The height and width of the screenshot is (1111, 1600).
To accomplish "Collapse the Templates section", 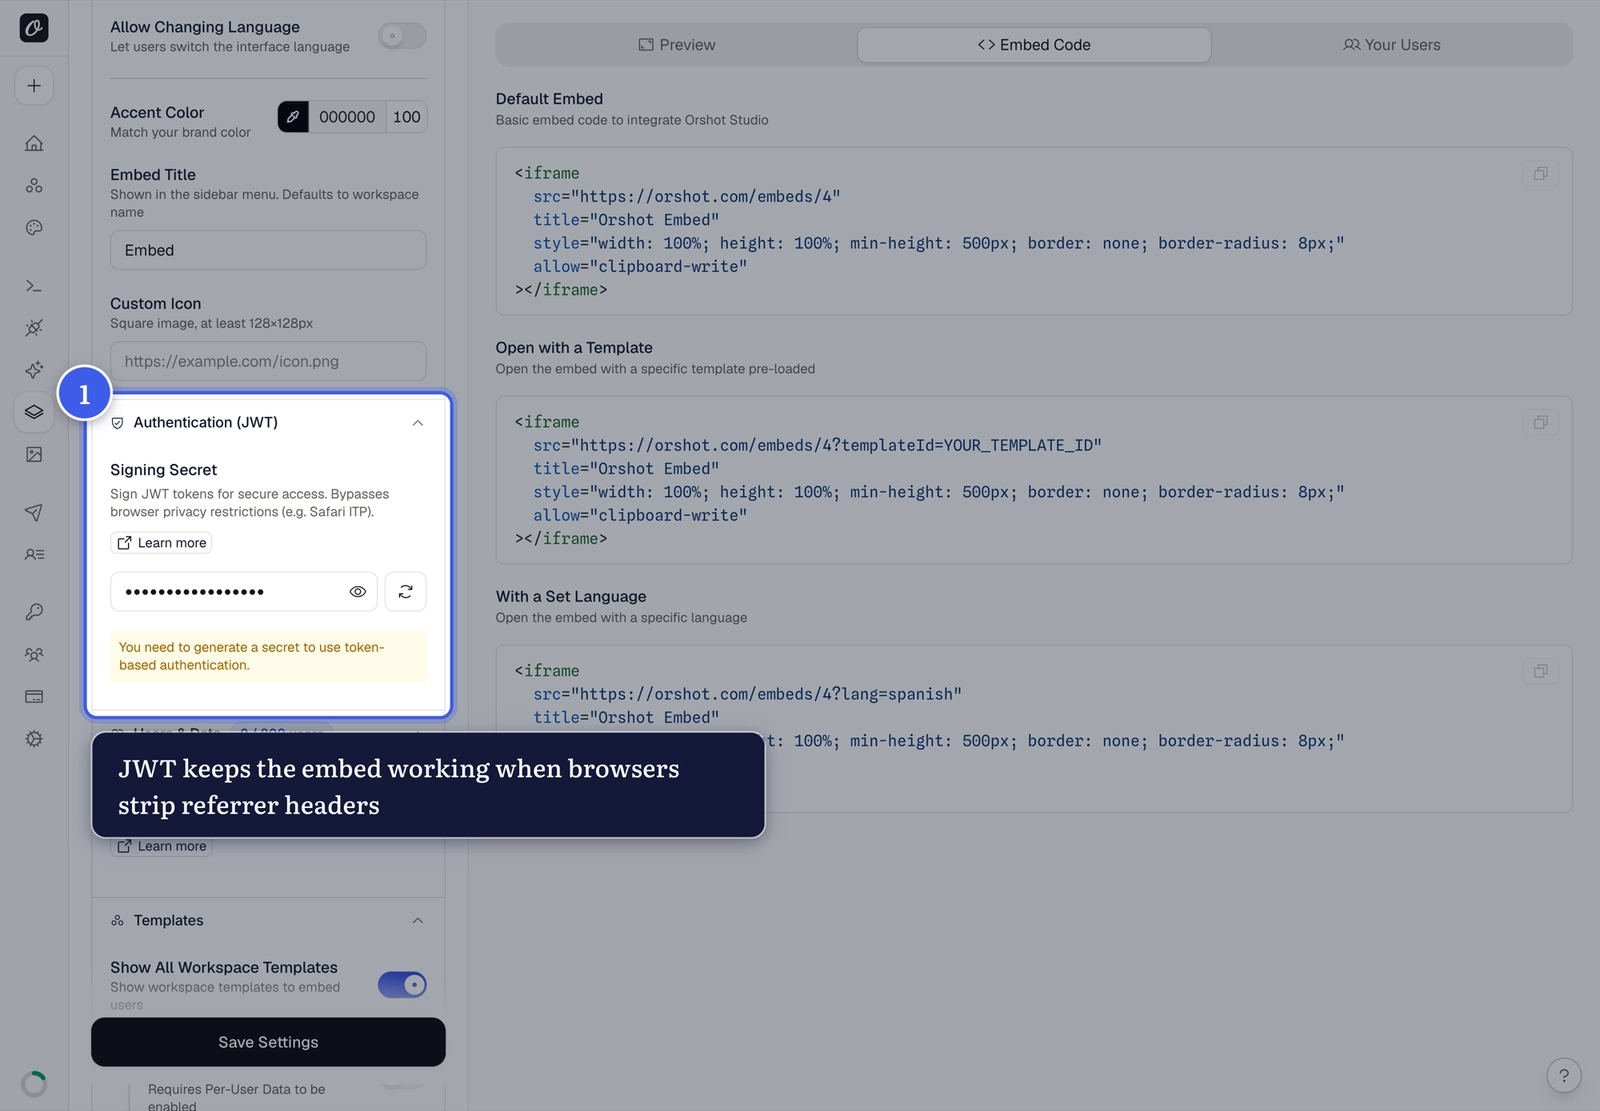I will point(418,921).
